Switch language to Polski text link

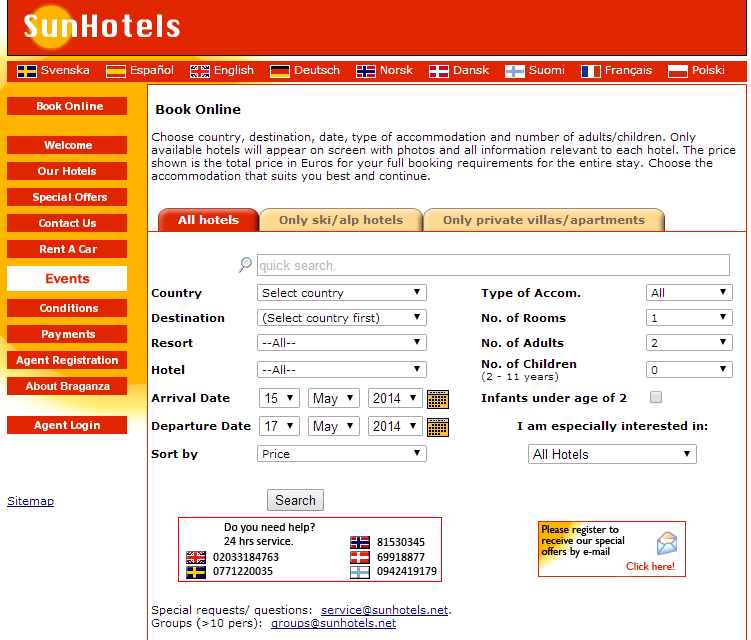tap(708, 70)
